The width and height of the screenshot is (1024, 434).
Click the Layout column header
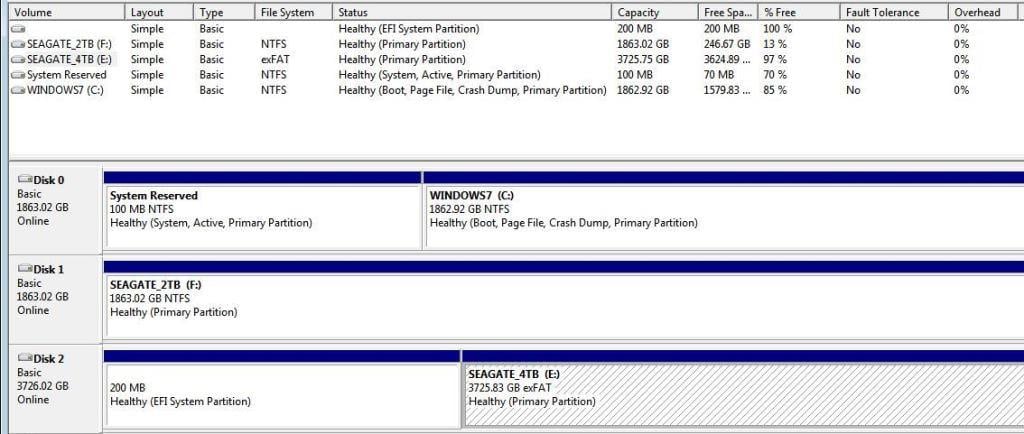(159, 12)
